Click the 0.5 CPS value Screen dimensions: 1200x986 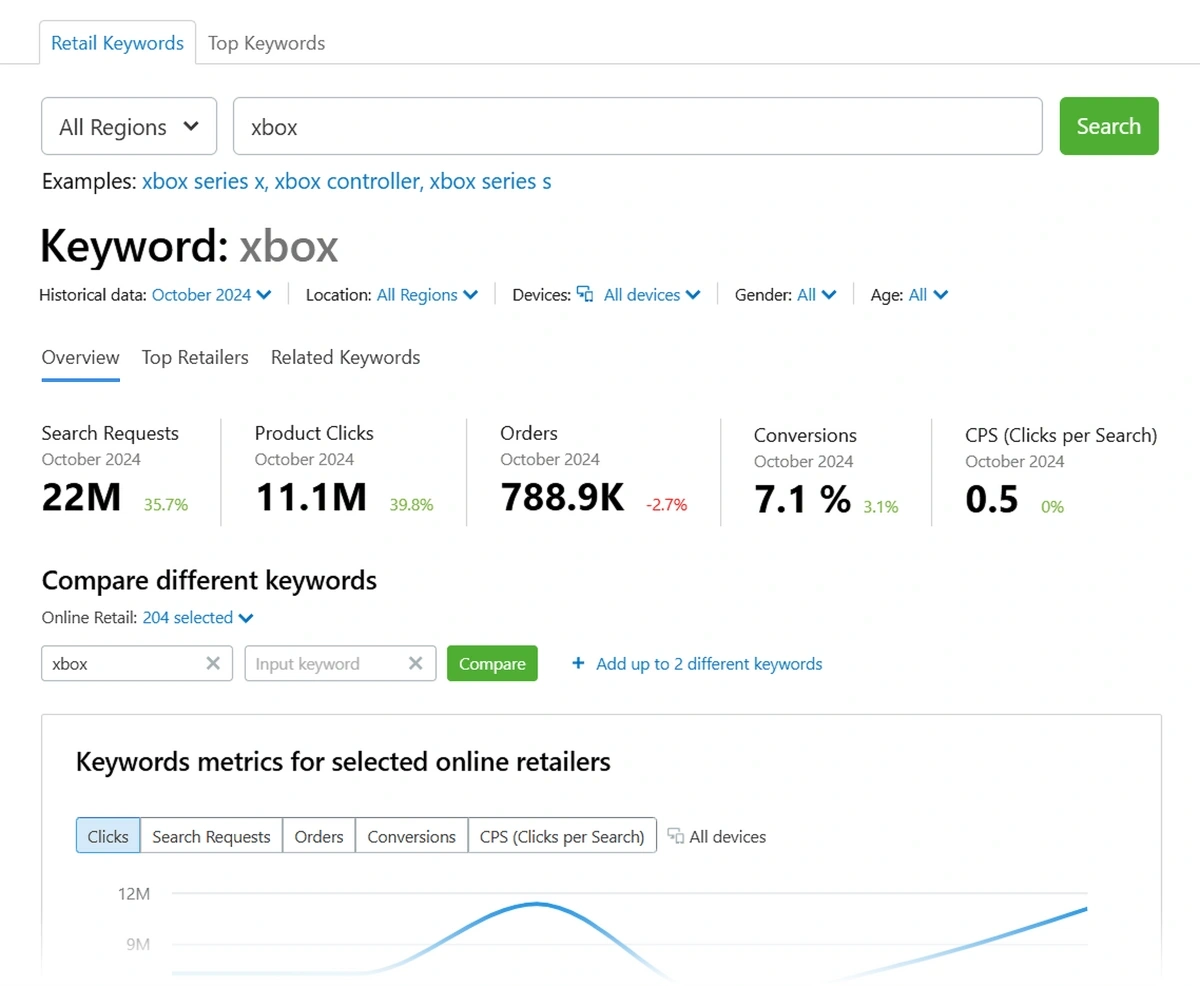992,499
